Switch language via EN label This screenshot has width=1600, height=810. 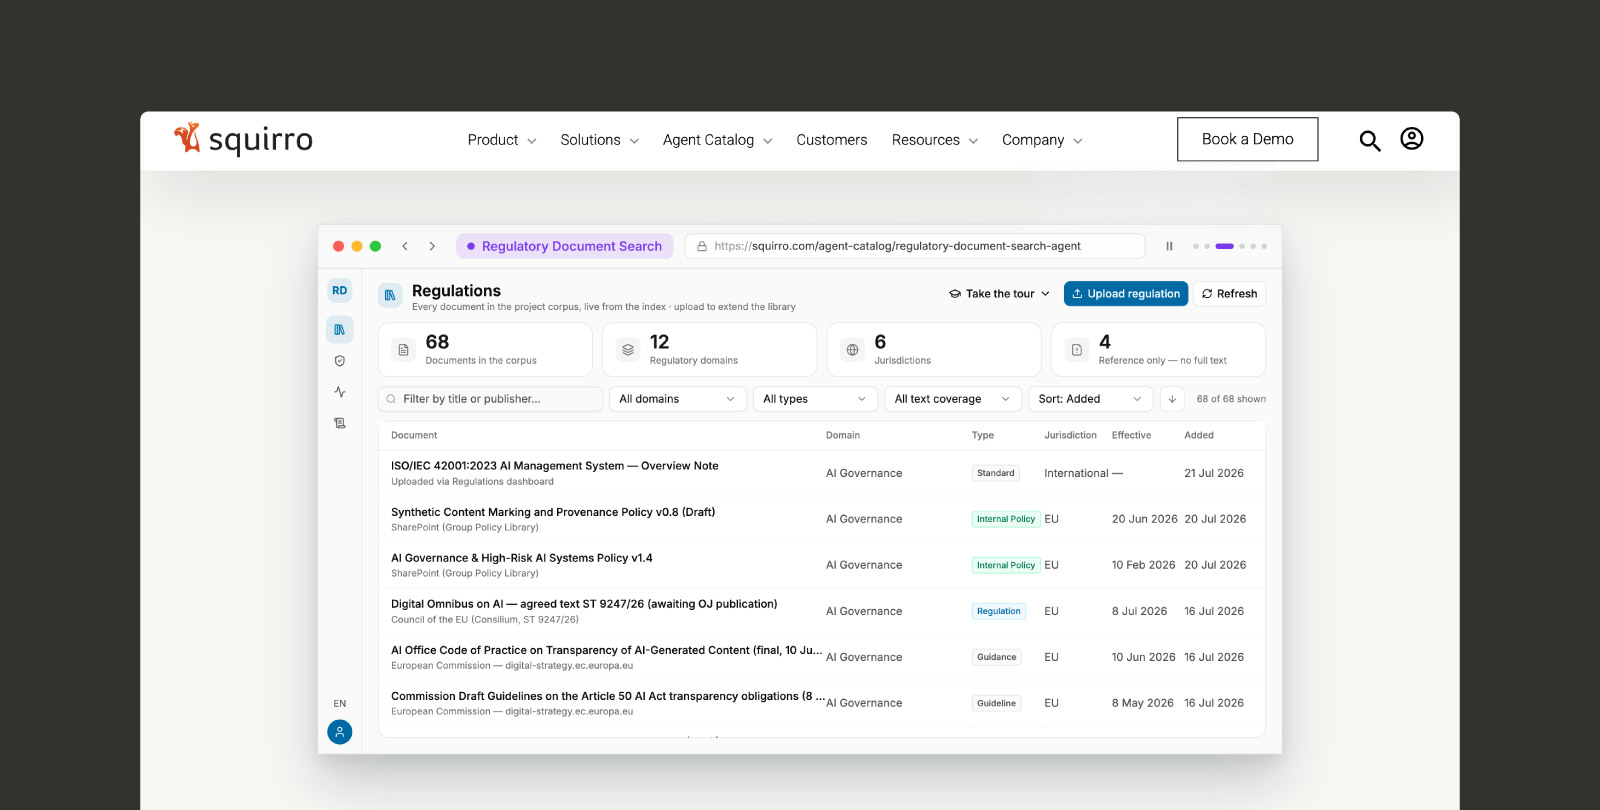pos(340,704)
